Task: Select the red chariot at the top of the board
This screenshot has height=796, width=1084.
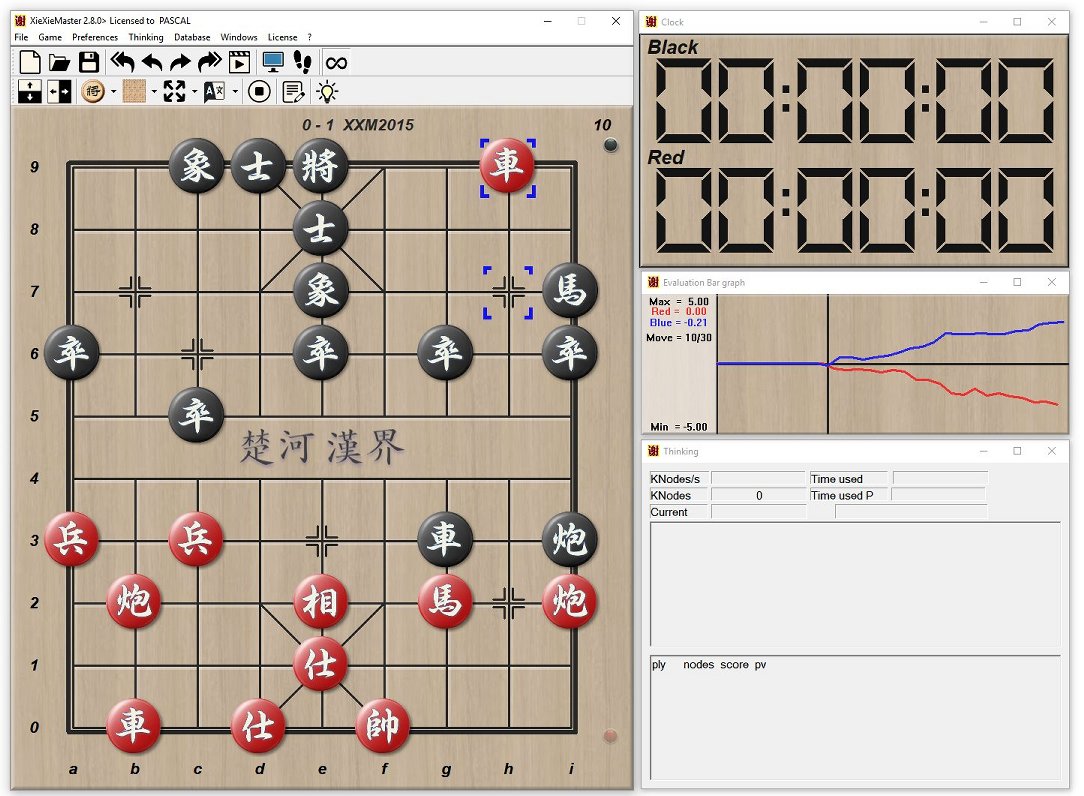Action: tap(508, 167)
